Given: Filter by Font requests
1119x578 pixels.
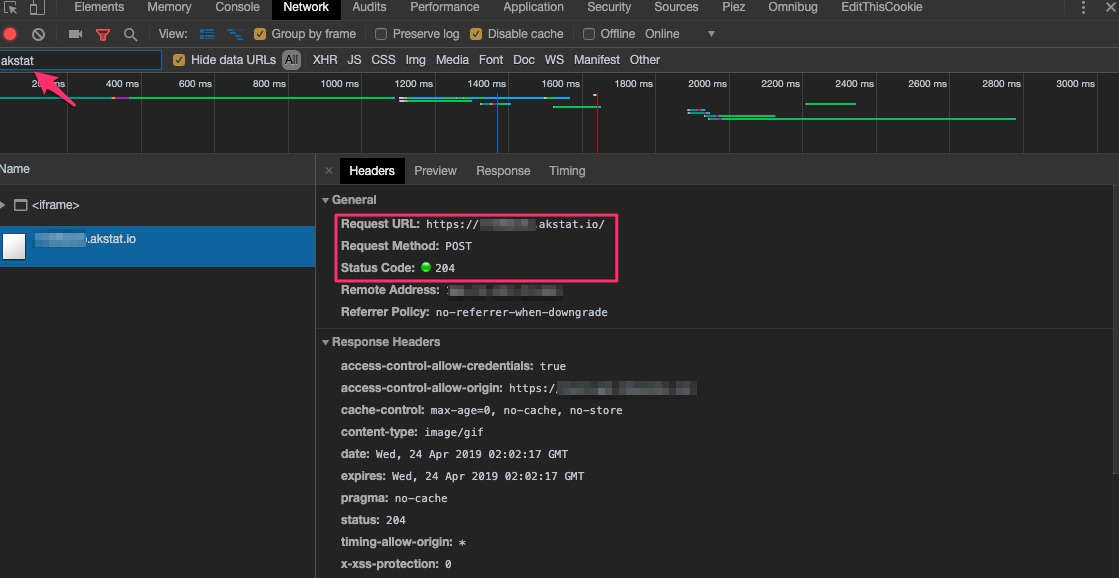Looking at the screenshot, I should pos(491,60).
